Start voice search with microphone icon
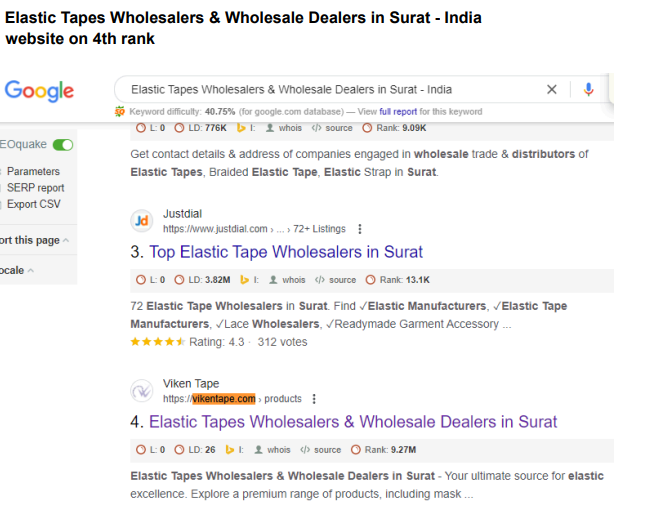This screenshot has width=645, height=524. click(589, 89)
